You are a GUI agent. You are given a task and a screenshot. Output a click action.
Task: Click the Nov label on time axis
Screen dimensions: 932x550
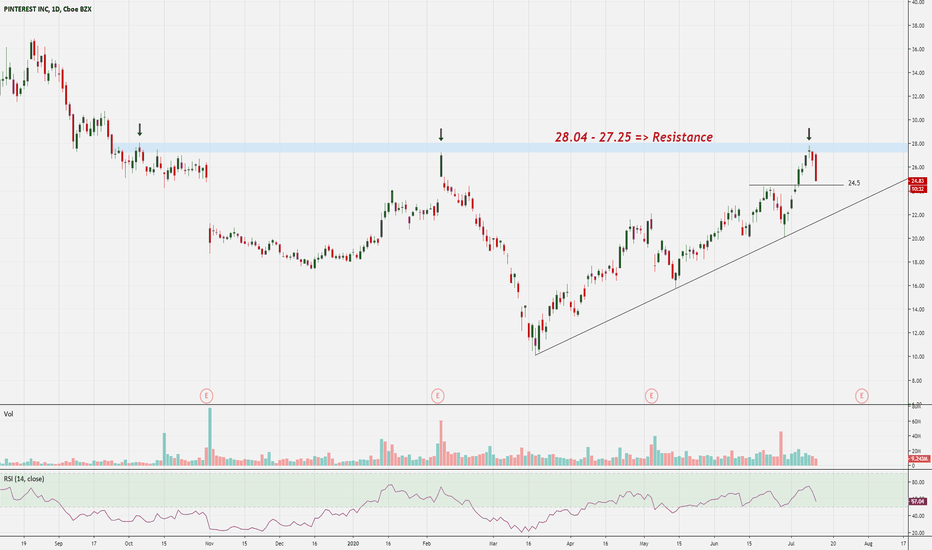(x=209, y=543)
